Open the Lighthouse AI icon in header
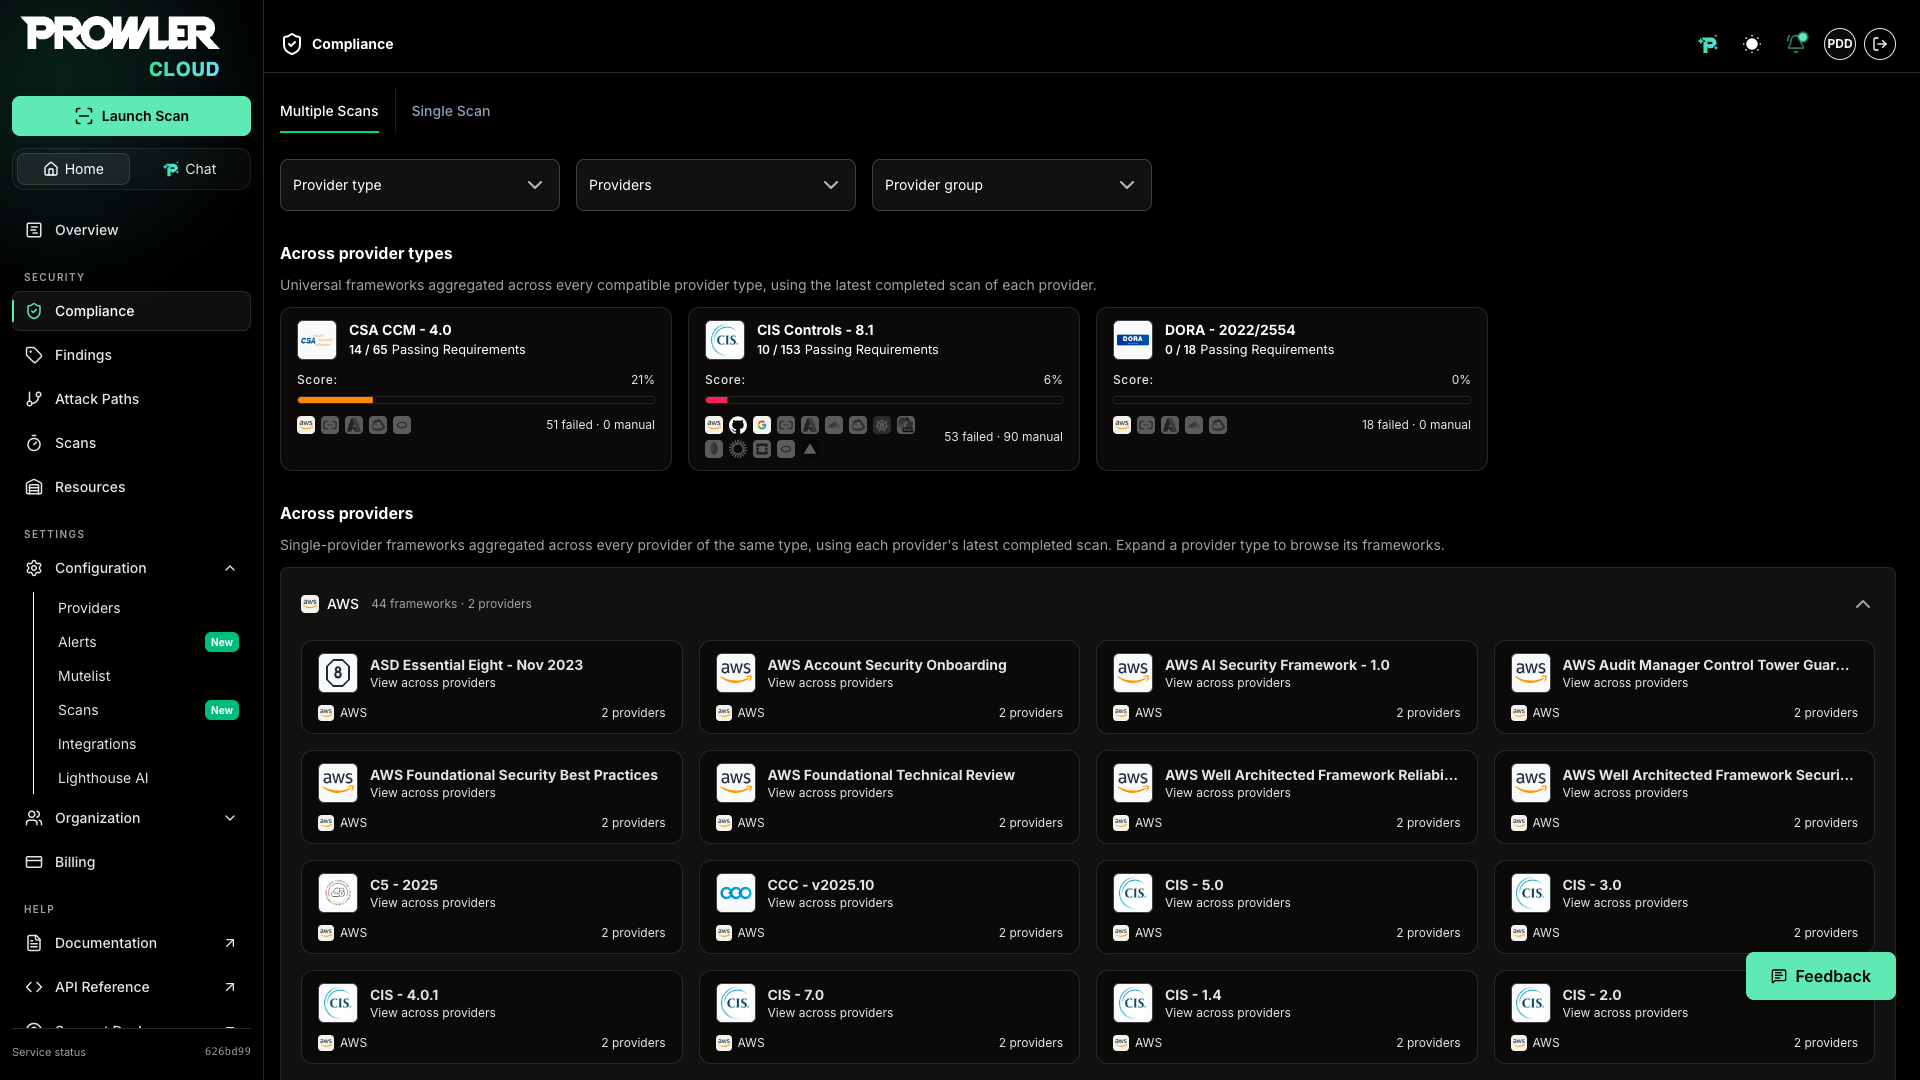This screenshot has width=1920, height=1080. [x=1708, y=44]
